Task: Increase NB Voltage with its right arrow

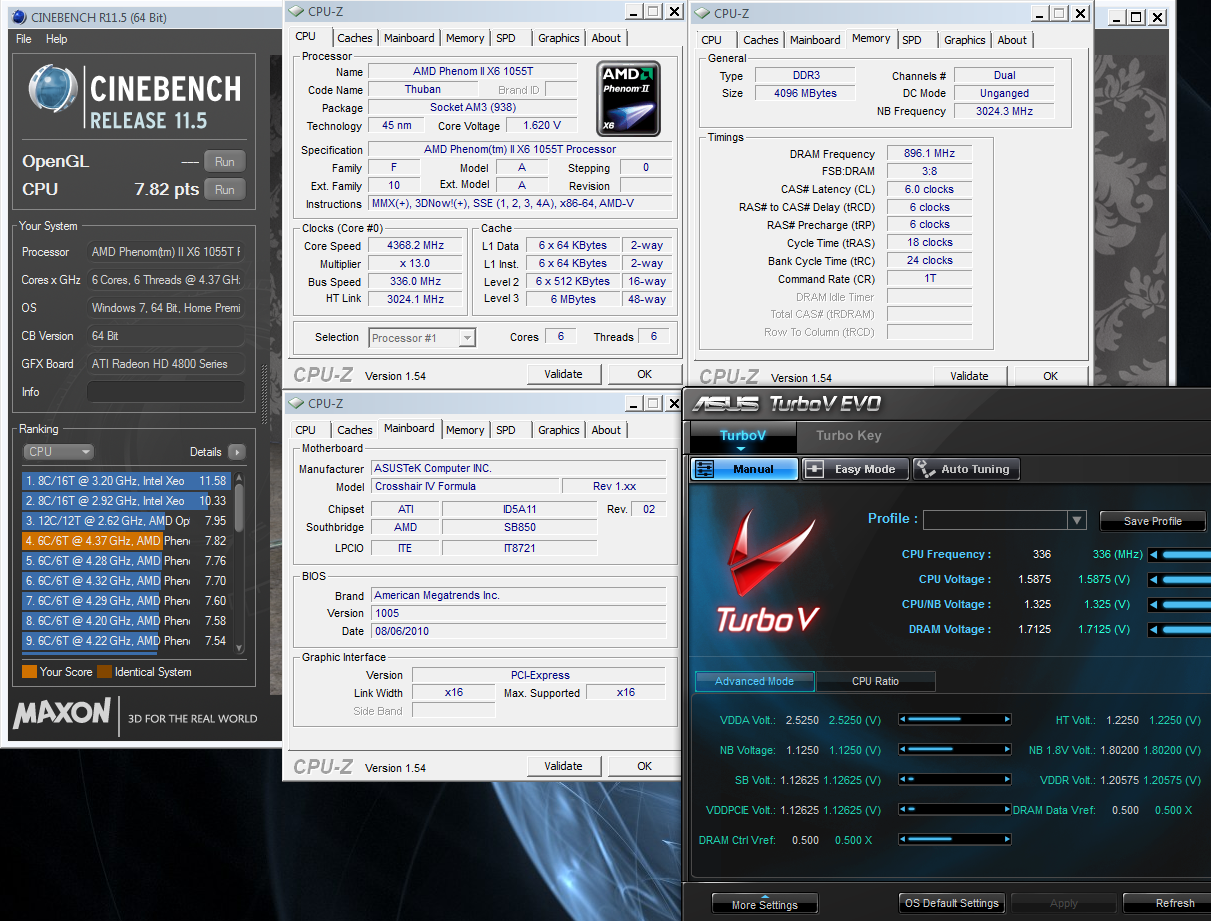Action: click(x=1007, y=750)
